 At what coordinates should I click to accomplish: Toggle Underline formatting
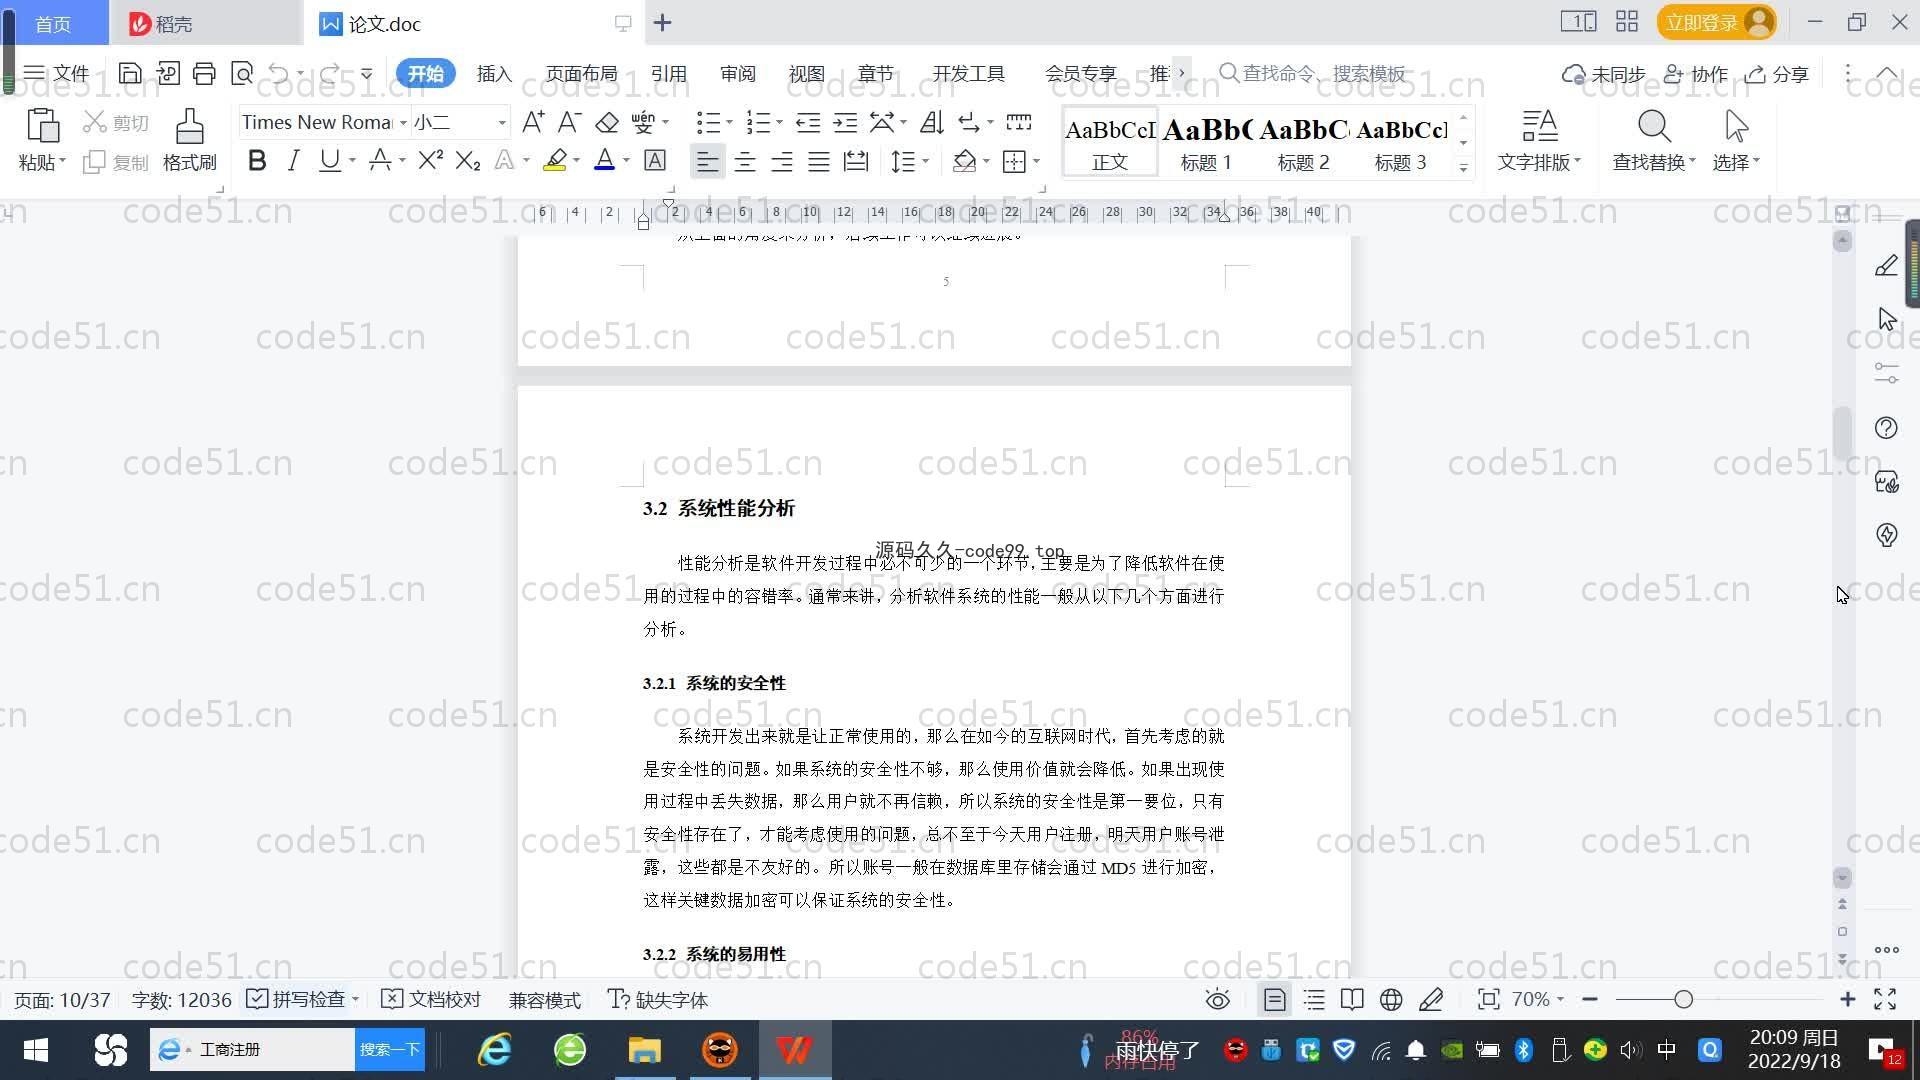pos(329,160)
